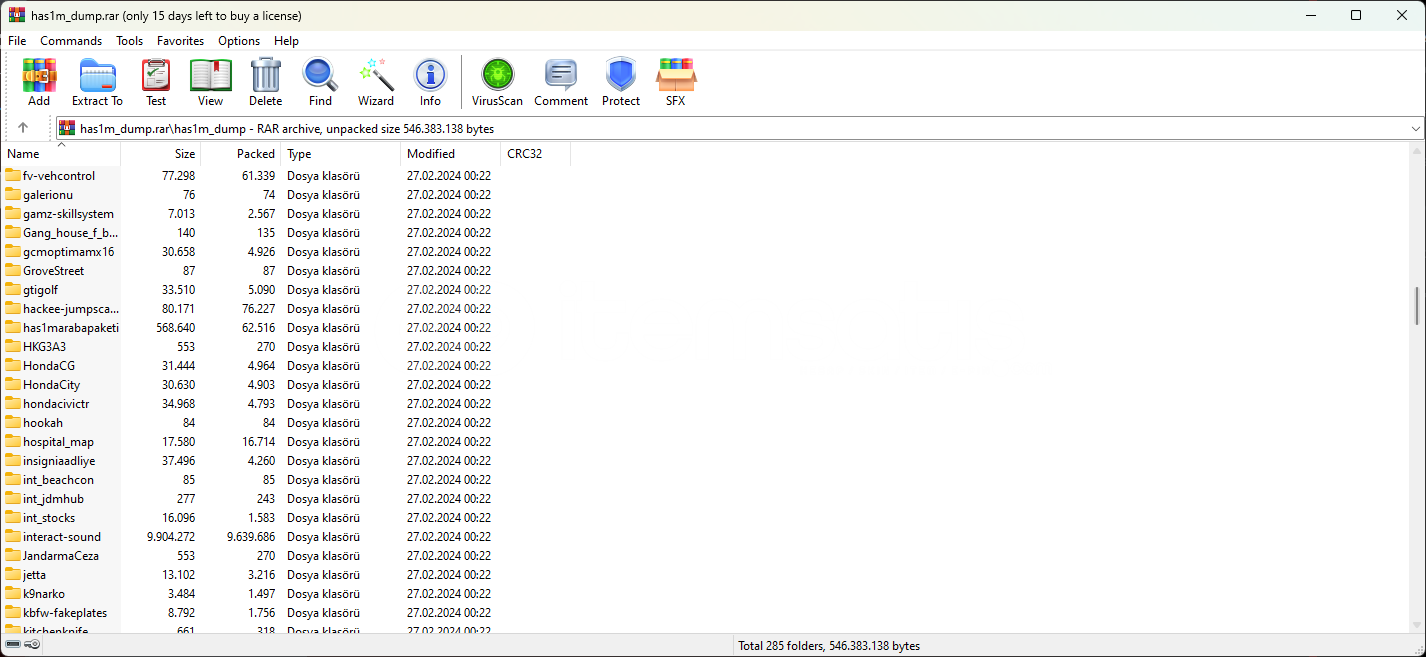The image size is (1426, 657).
Task: Click the View file toolbar icon
Action: tap(210, 80)
